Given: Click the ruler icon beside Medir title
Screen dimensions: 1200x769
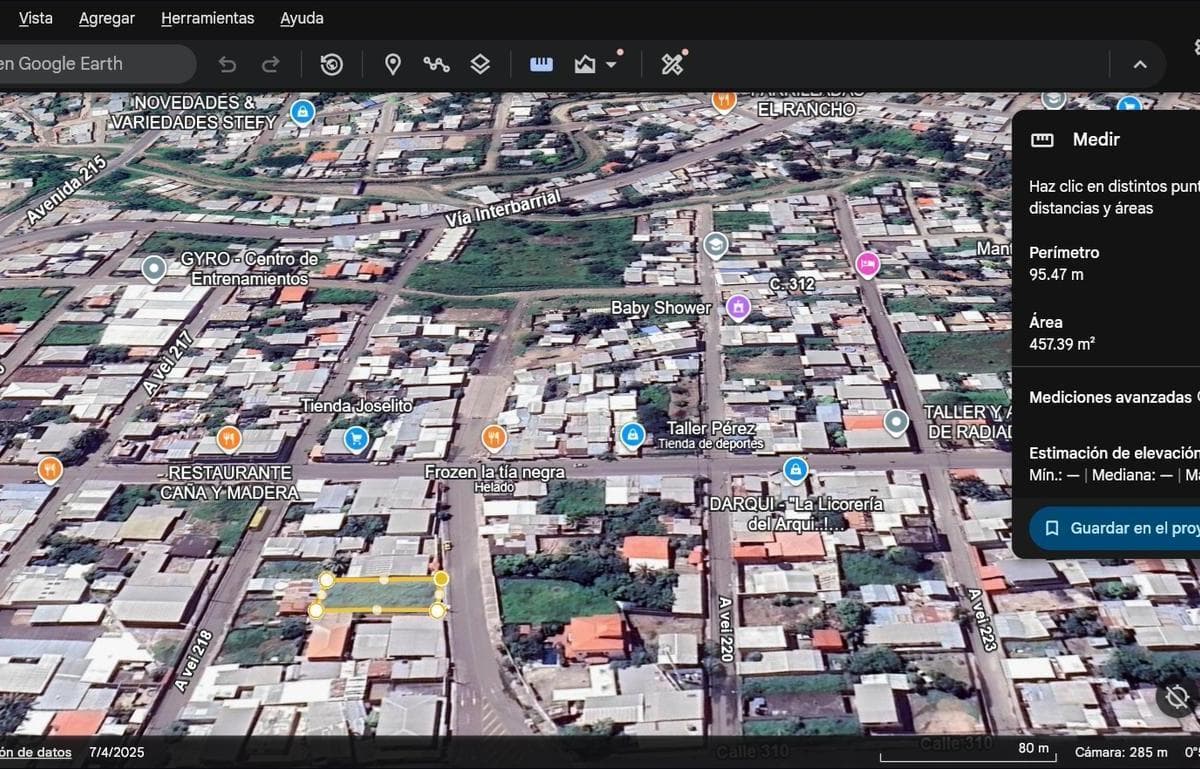Looking at the screenshot, I should click(1042, 140).
